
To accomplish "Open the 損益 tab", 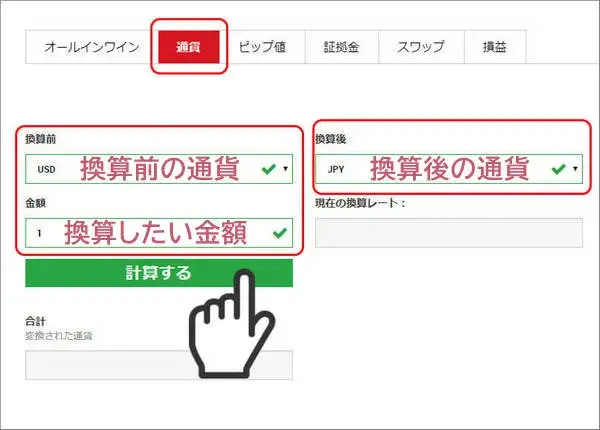I will (495, 47).
